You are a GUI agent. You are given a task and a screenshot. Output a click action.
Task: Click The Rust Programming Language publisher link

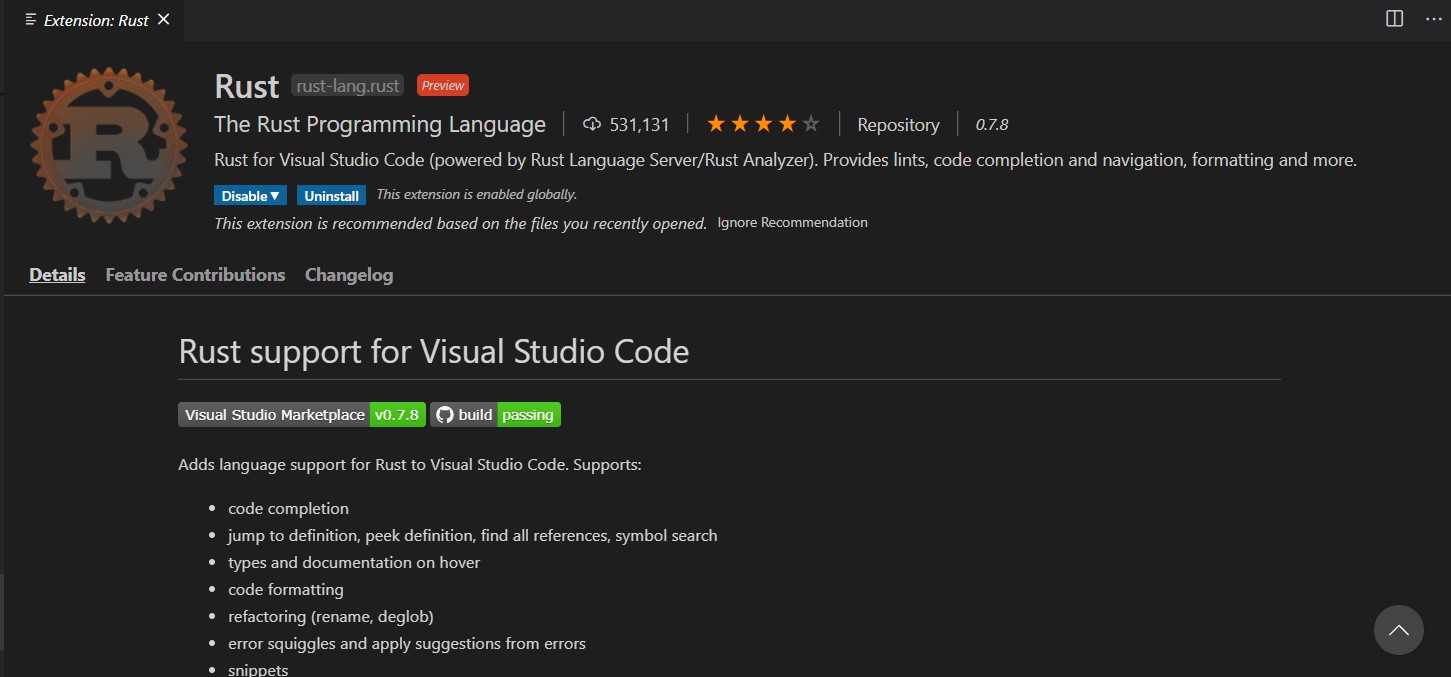[380, 125]
